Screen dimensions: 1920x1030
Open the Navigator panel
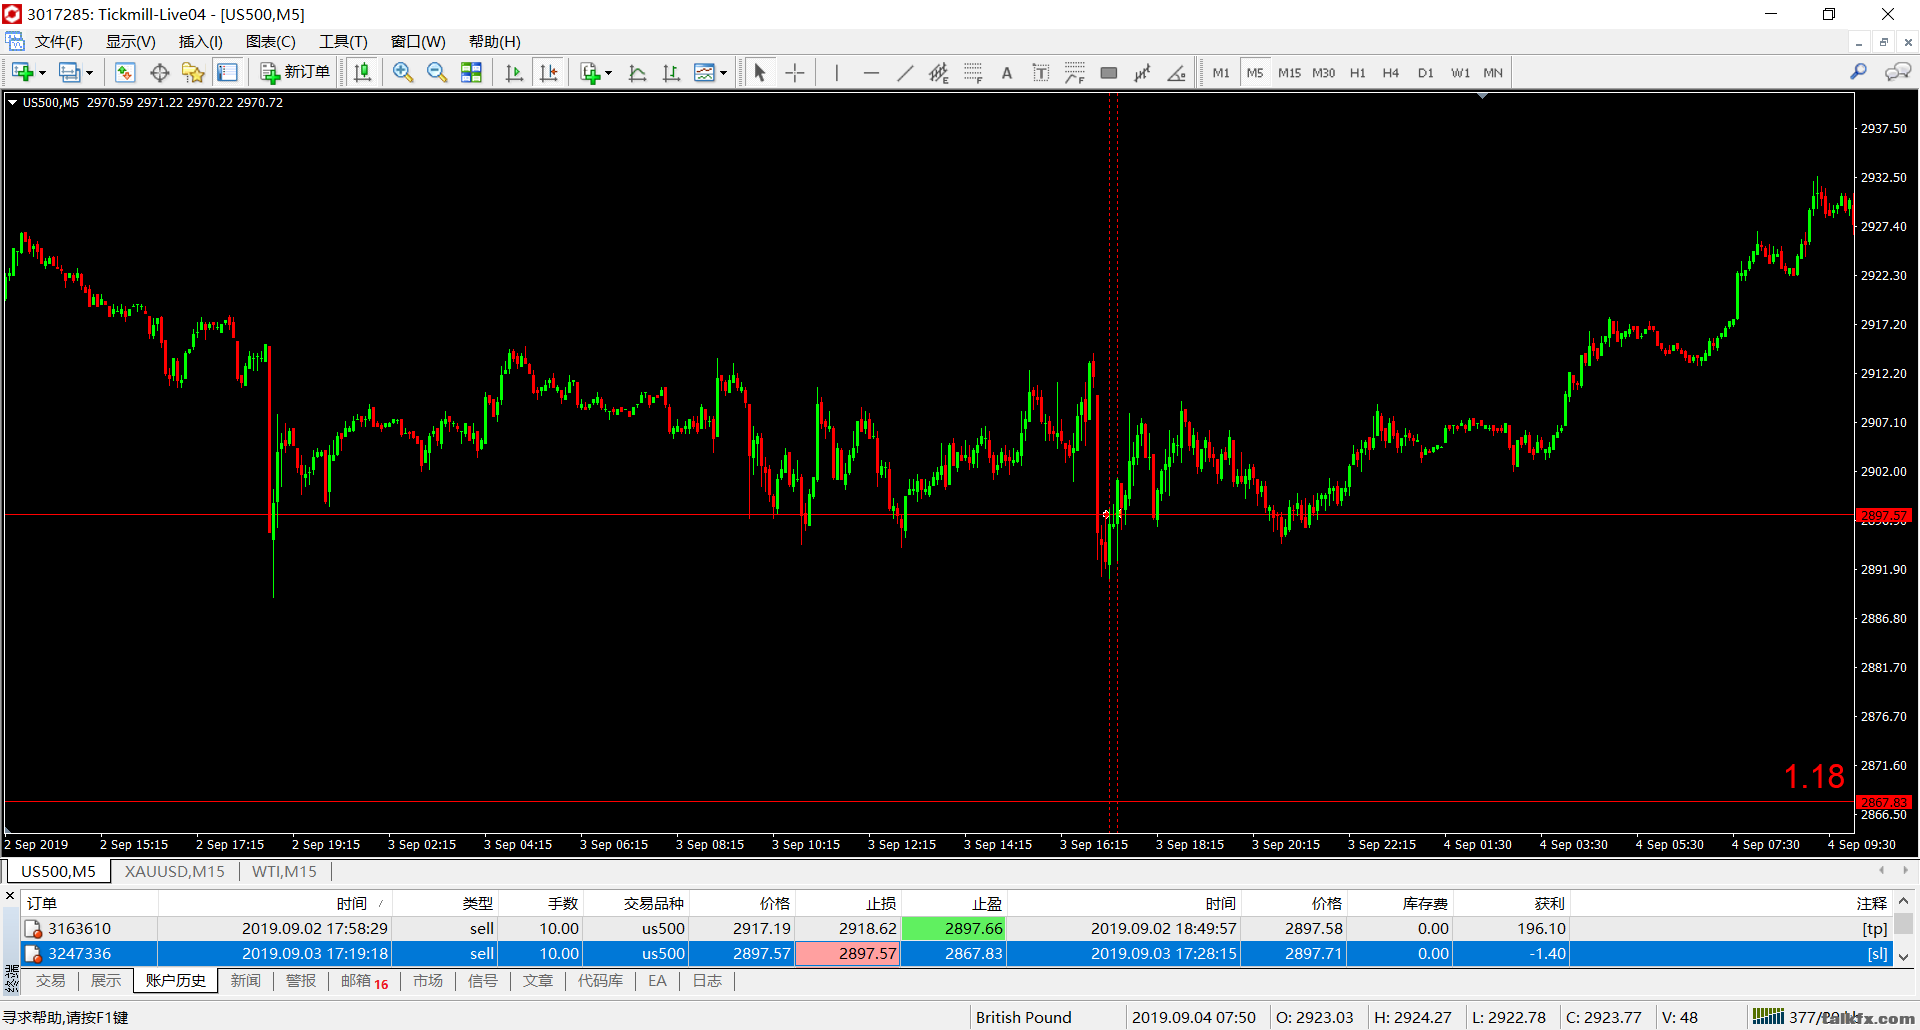tap(193, 72)
